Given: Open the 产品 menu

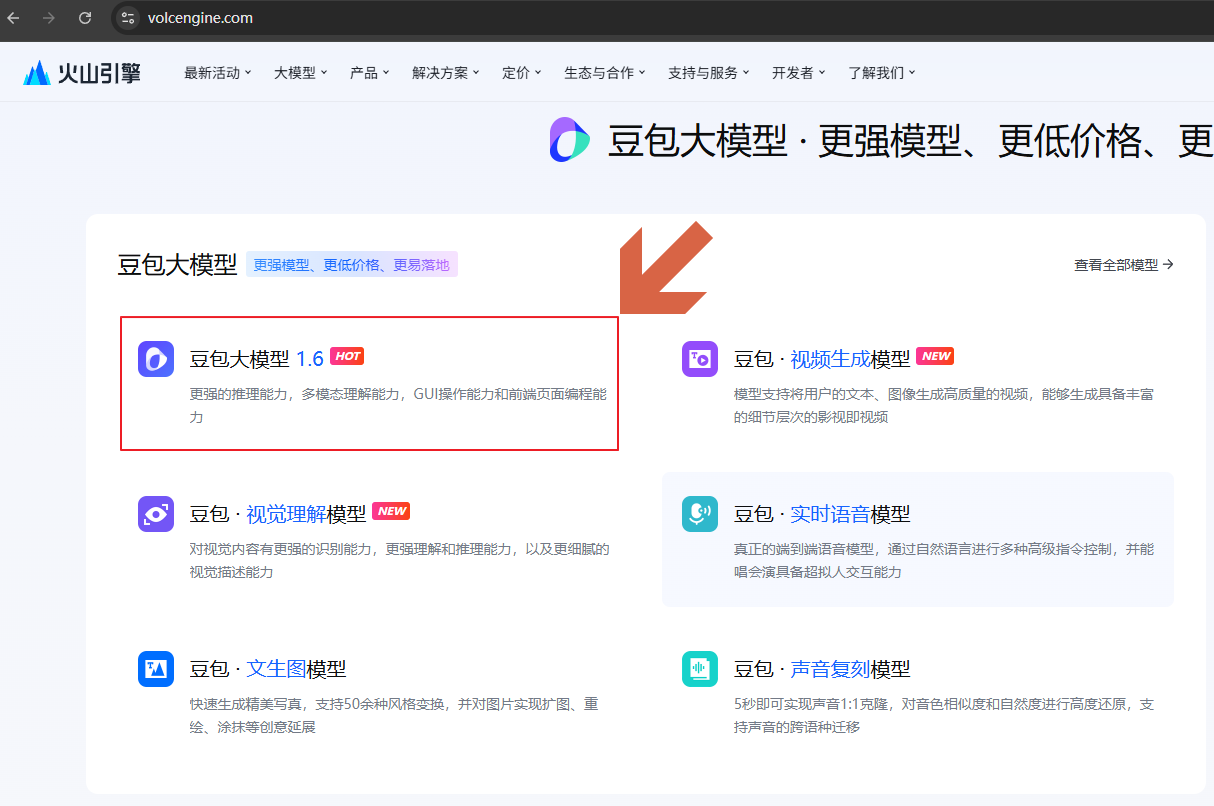Looking at the screenshot, I should click(370, 73).
